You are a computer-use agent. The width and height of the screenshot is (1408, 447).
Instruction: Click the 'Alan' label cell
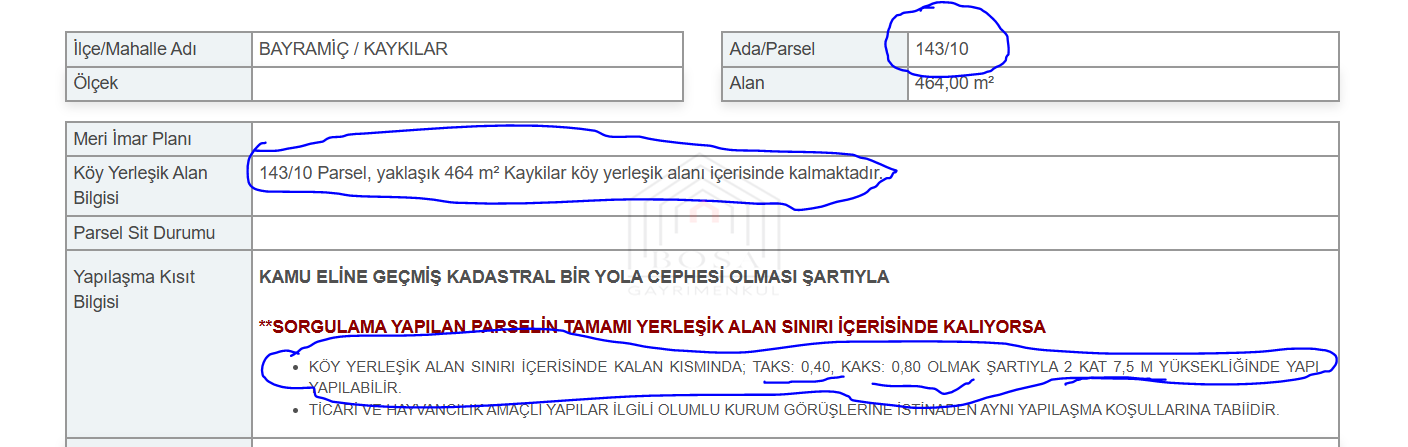click(814, 83)
